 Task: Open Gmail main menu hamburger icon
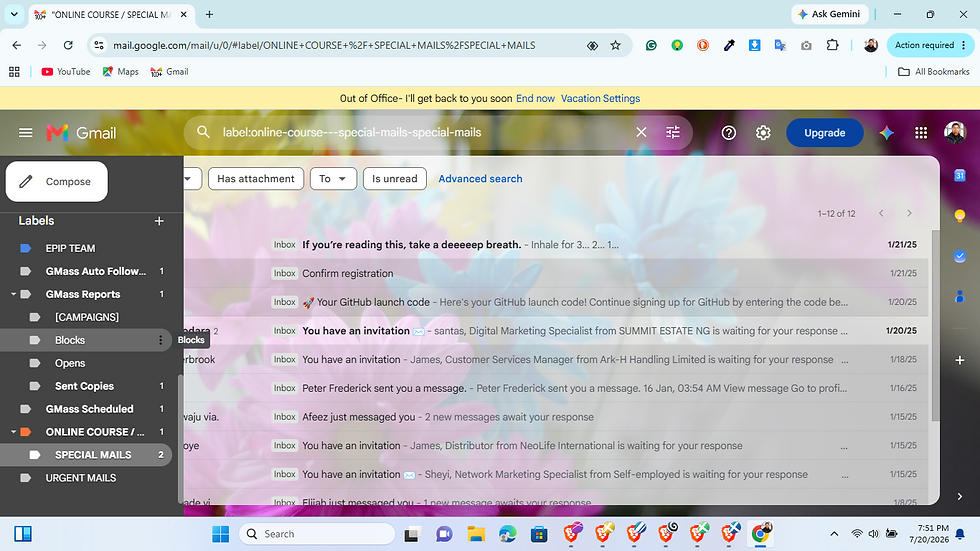26,132
